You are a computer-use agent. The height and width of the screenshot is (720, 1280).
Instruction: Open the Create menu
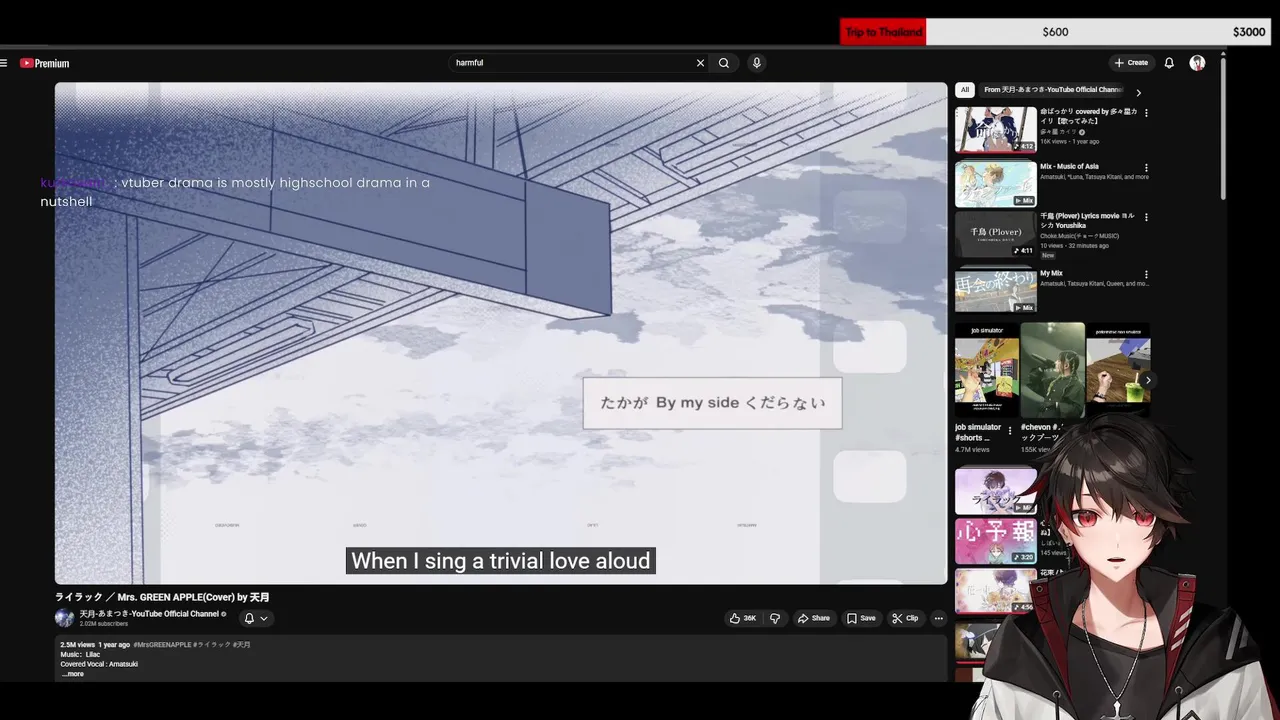1131,63
